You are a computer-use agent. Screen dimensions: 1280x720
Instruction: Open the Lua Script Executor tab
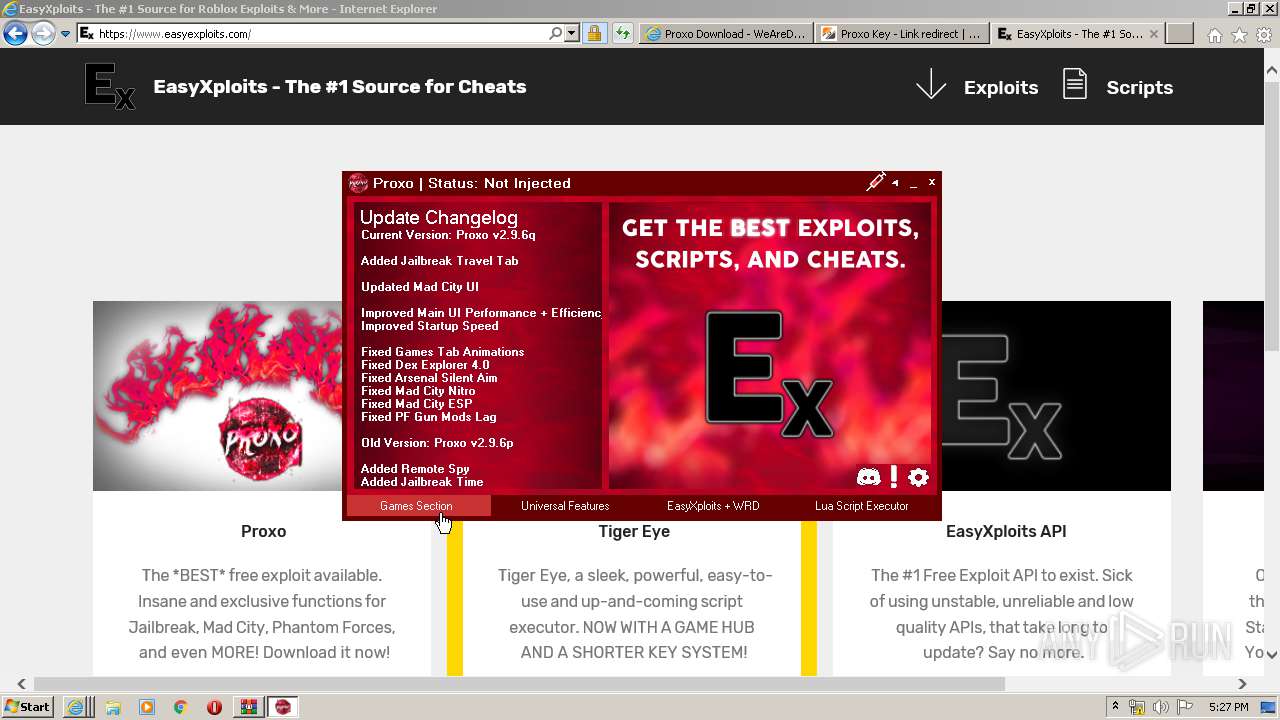[862, 506]
